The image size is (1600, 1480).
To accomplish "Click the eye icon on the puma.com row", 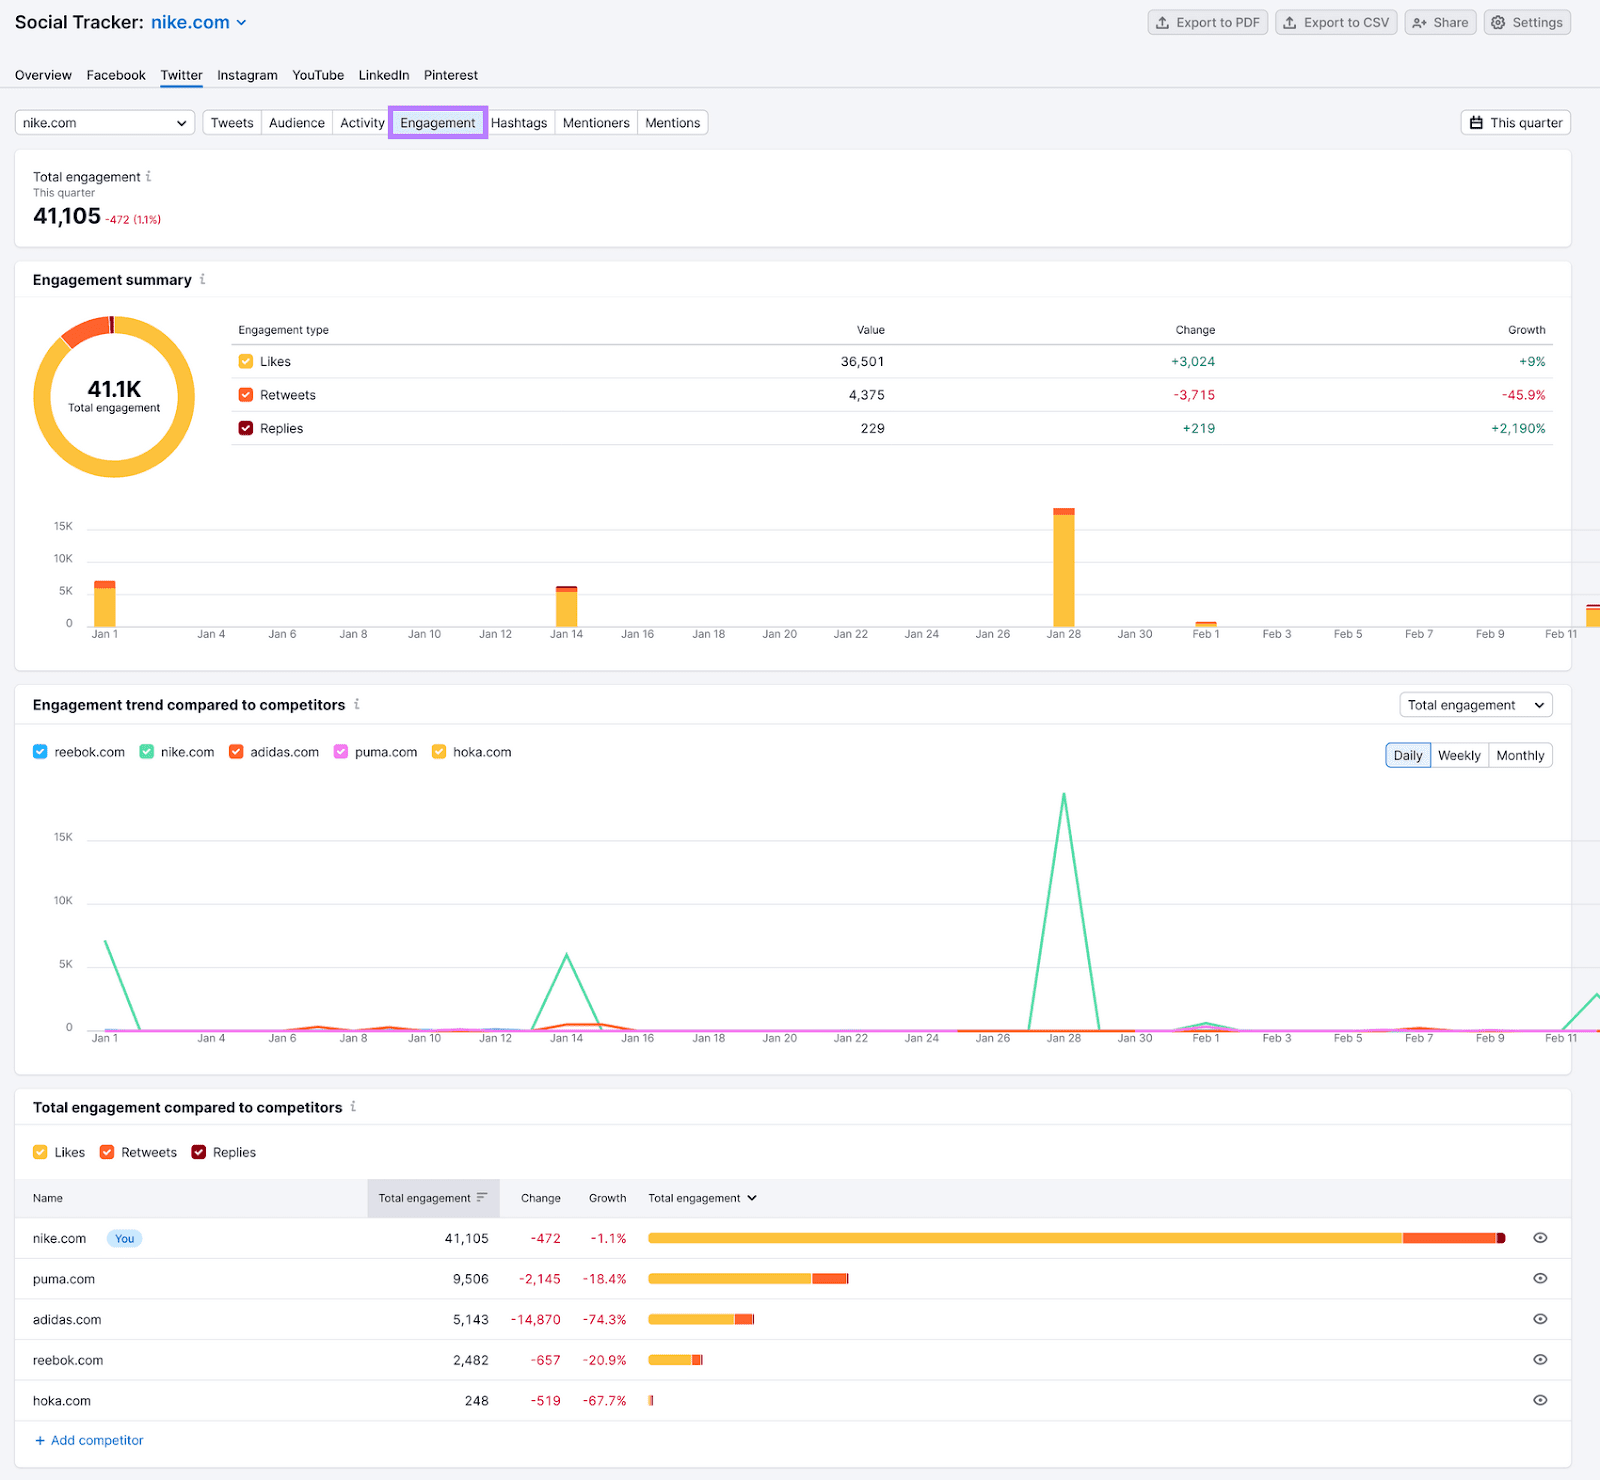I will point(1540,1278).
